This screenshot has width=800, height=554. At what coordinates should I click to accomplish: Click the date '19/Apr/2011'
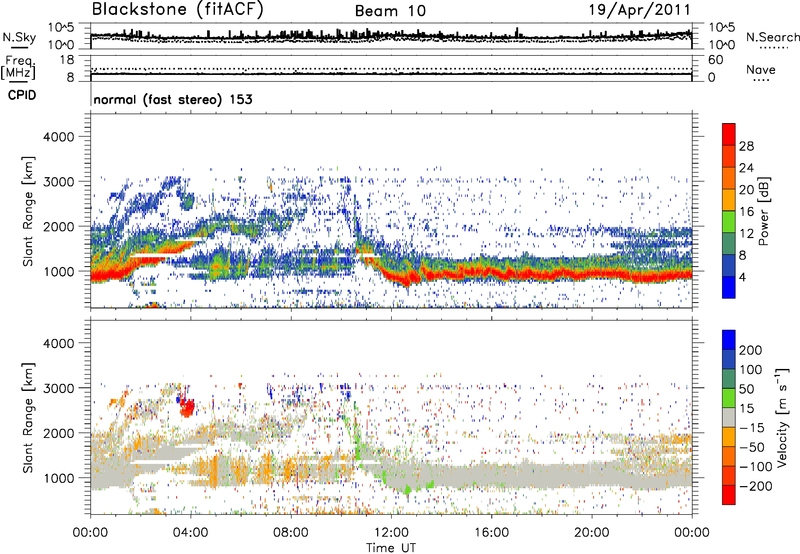[640, 10]
